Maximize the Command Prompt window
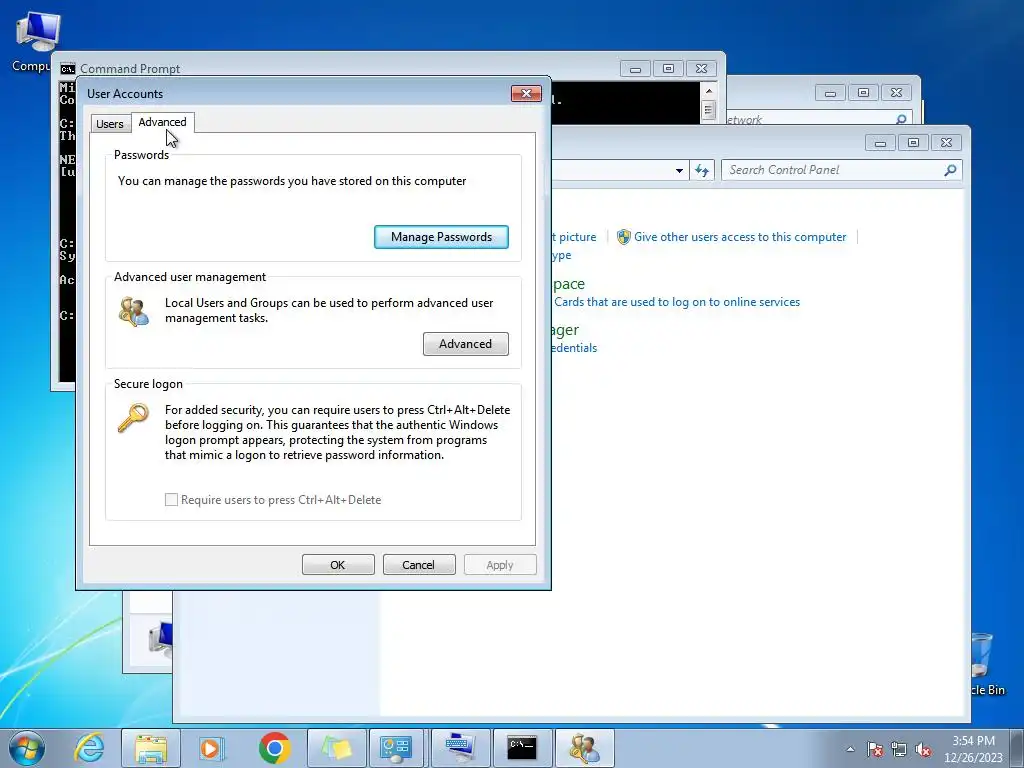This screenshot has height=768, width=1024. [668, 69]
